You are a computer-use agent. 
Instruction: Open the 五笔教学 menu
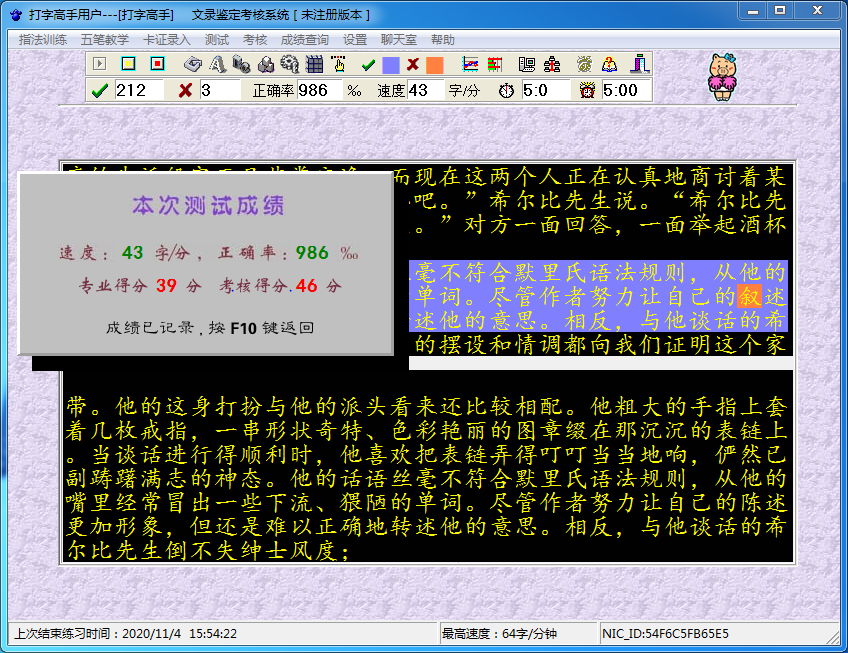[105, 39]
